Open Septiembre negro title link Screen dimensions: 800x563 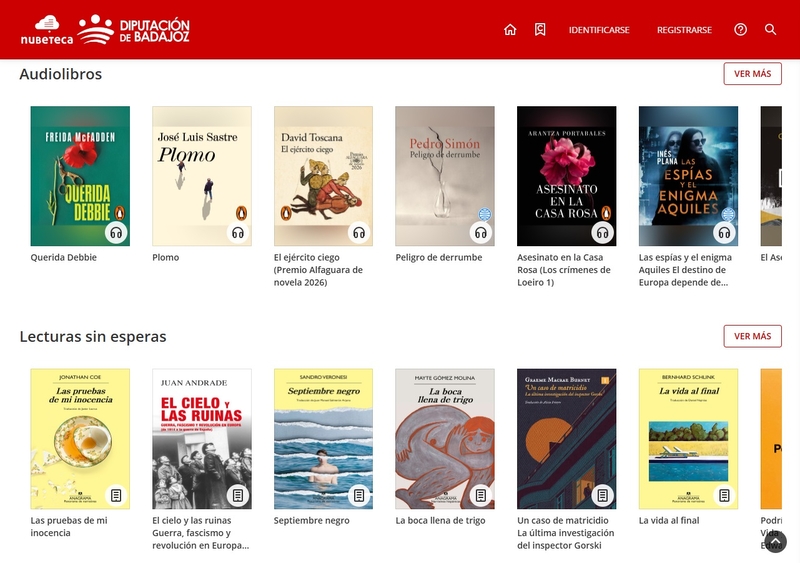point(312,520)
